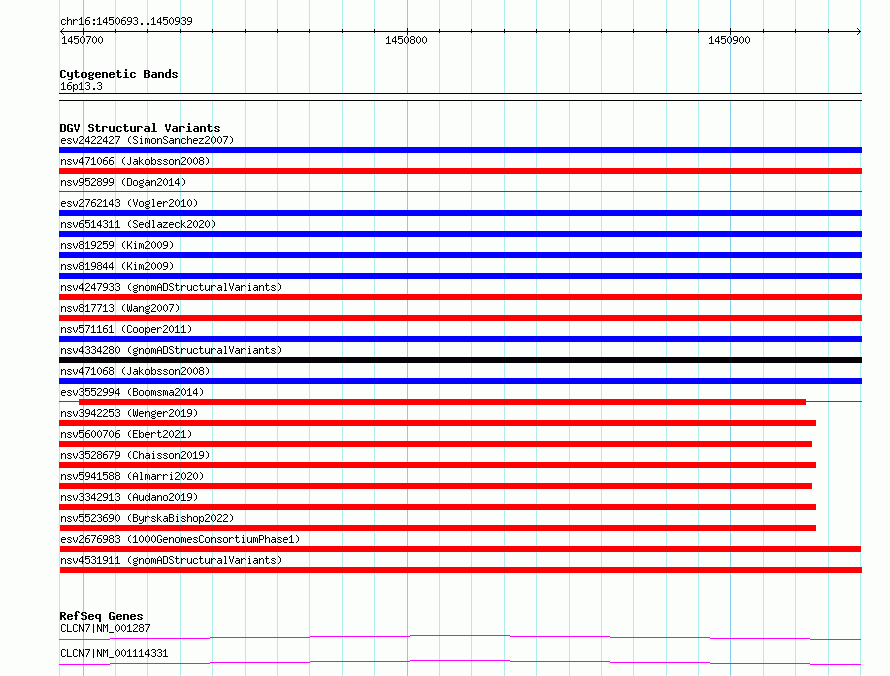Image resolution: width=890 pixels, height=676 pixels.
Task: Select esv3552994 (Boomsma2014) label
Action: tap(132, 392)
